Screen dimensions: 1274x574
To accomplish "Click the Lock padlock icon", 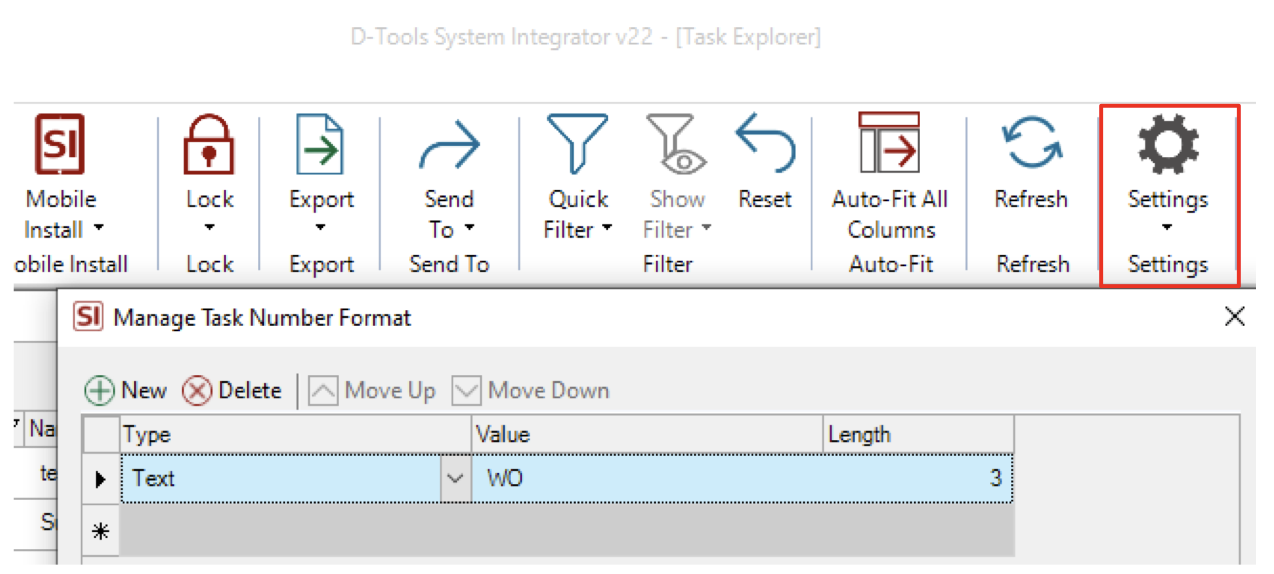I will point(209,144).
